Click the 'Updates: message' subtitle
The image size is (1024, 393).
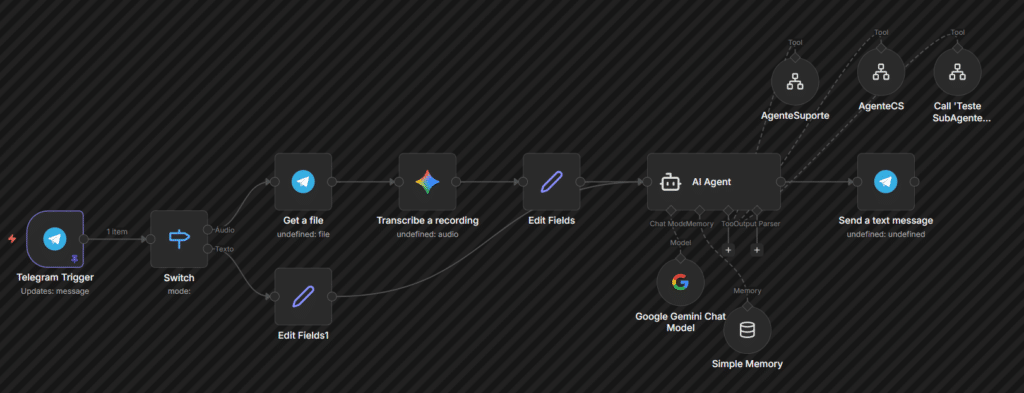click(55, 291)
